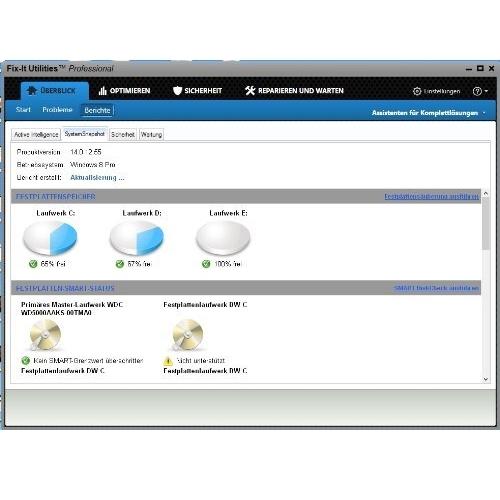This screenshot has height=500, width=500.
Task: Click the yellow warning icon for unsupported SMART
Action: click(168, 361)
